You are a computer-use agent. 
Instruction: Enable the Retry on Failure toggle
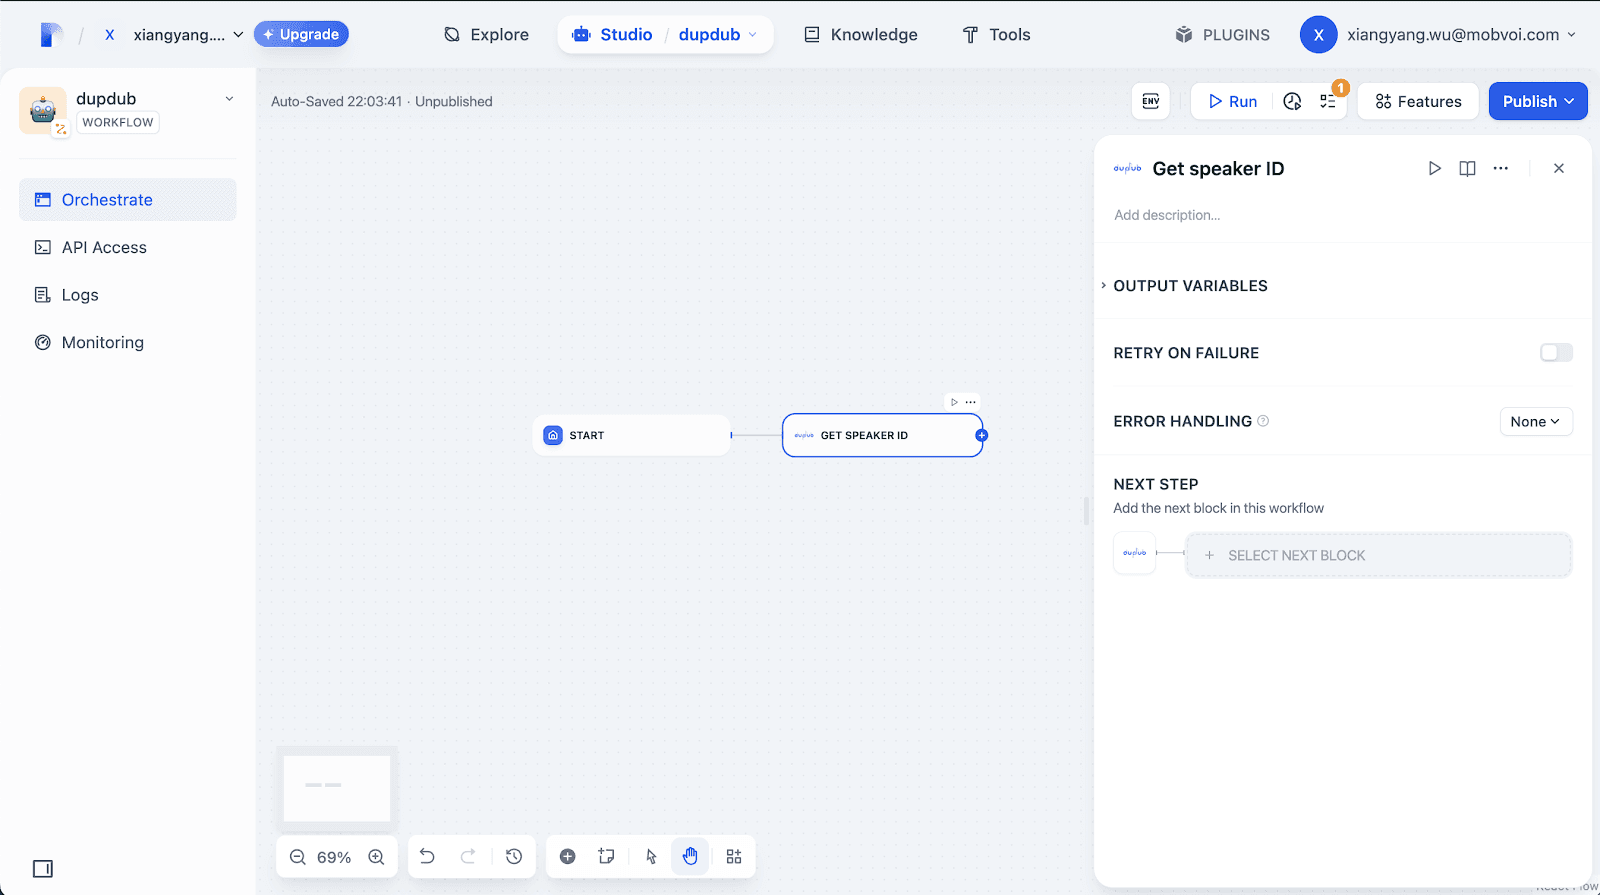coord(1556,352)
